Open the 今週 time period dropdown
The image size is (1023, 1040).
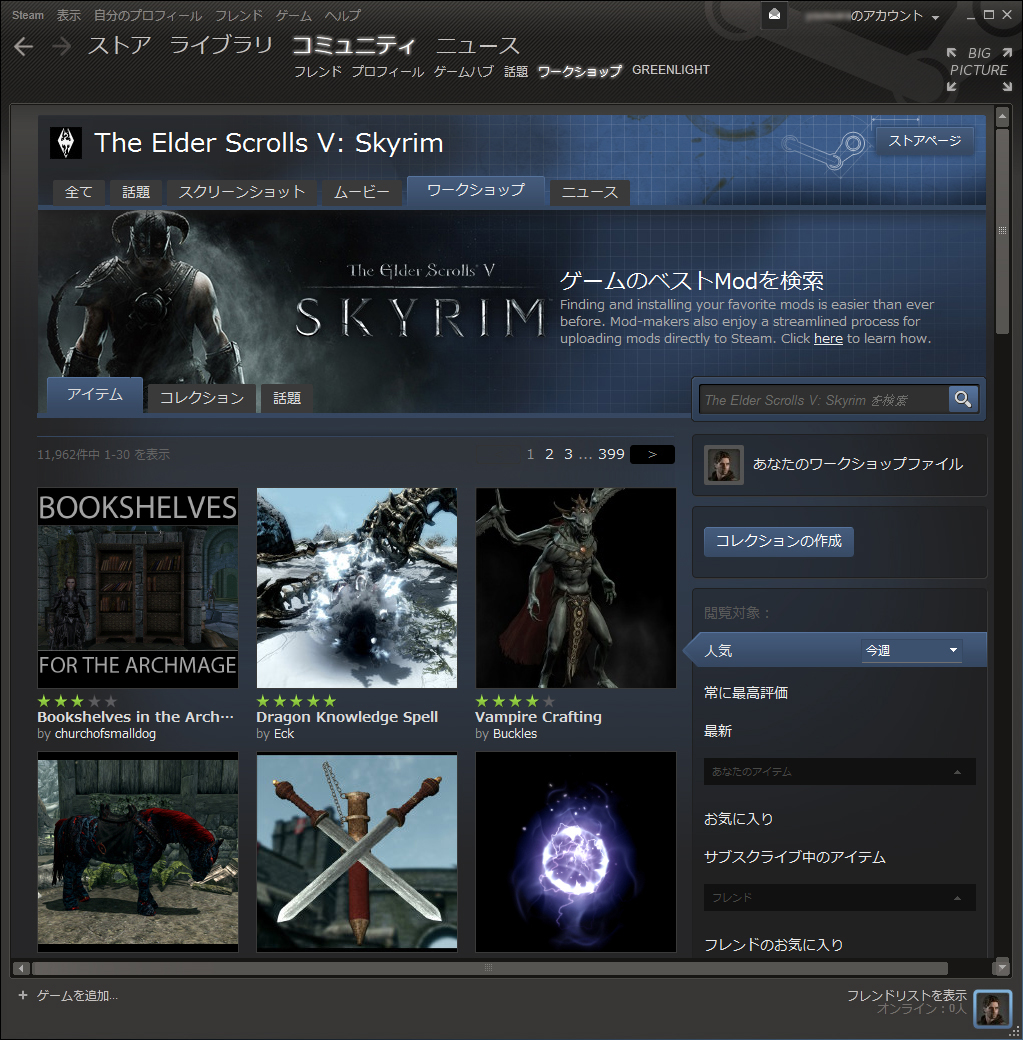911,650
